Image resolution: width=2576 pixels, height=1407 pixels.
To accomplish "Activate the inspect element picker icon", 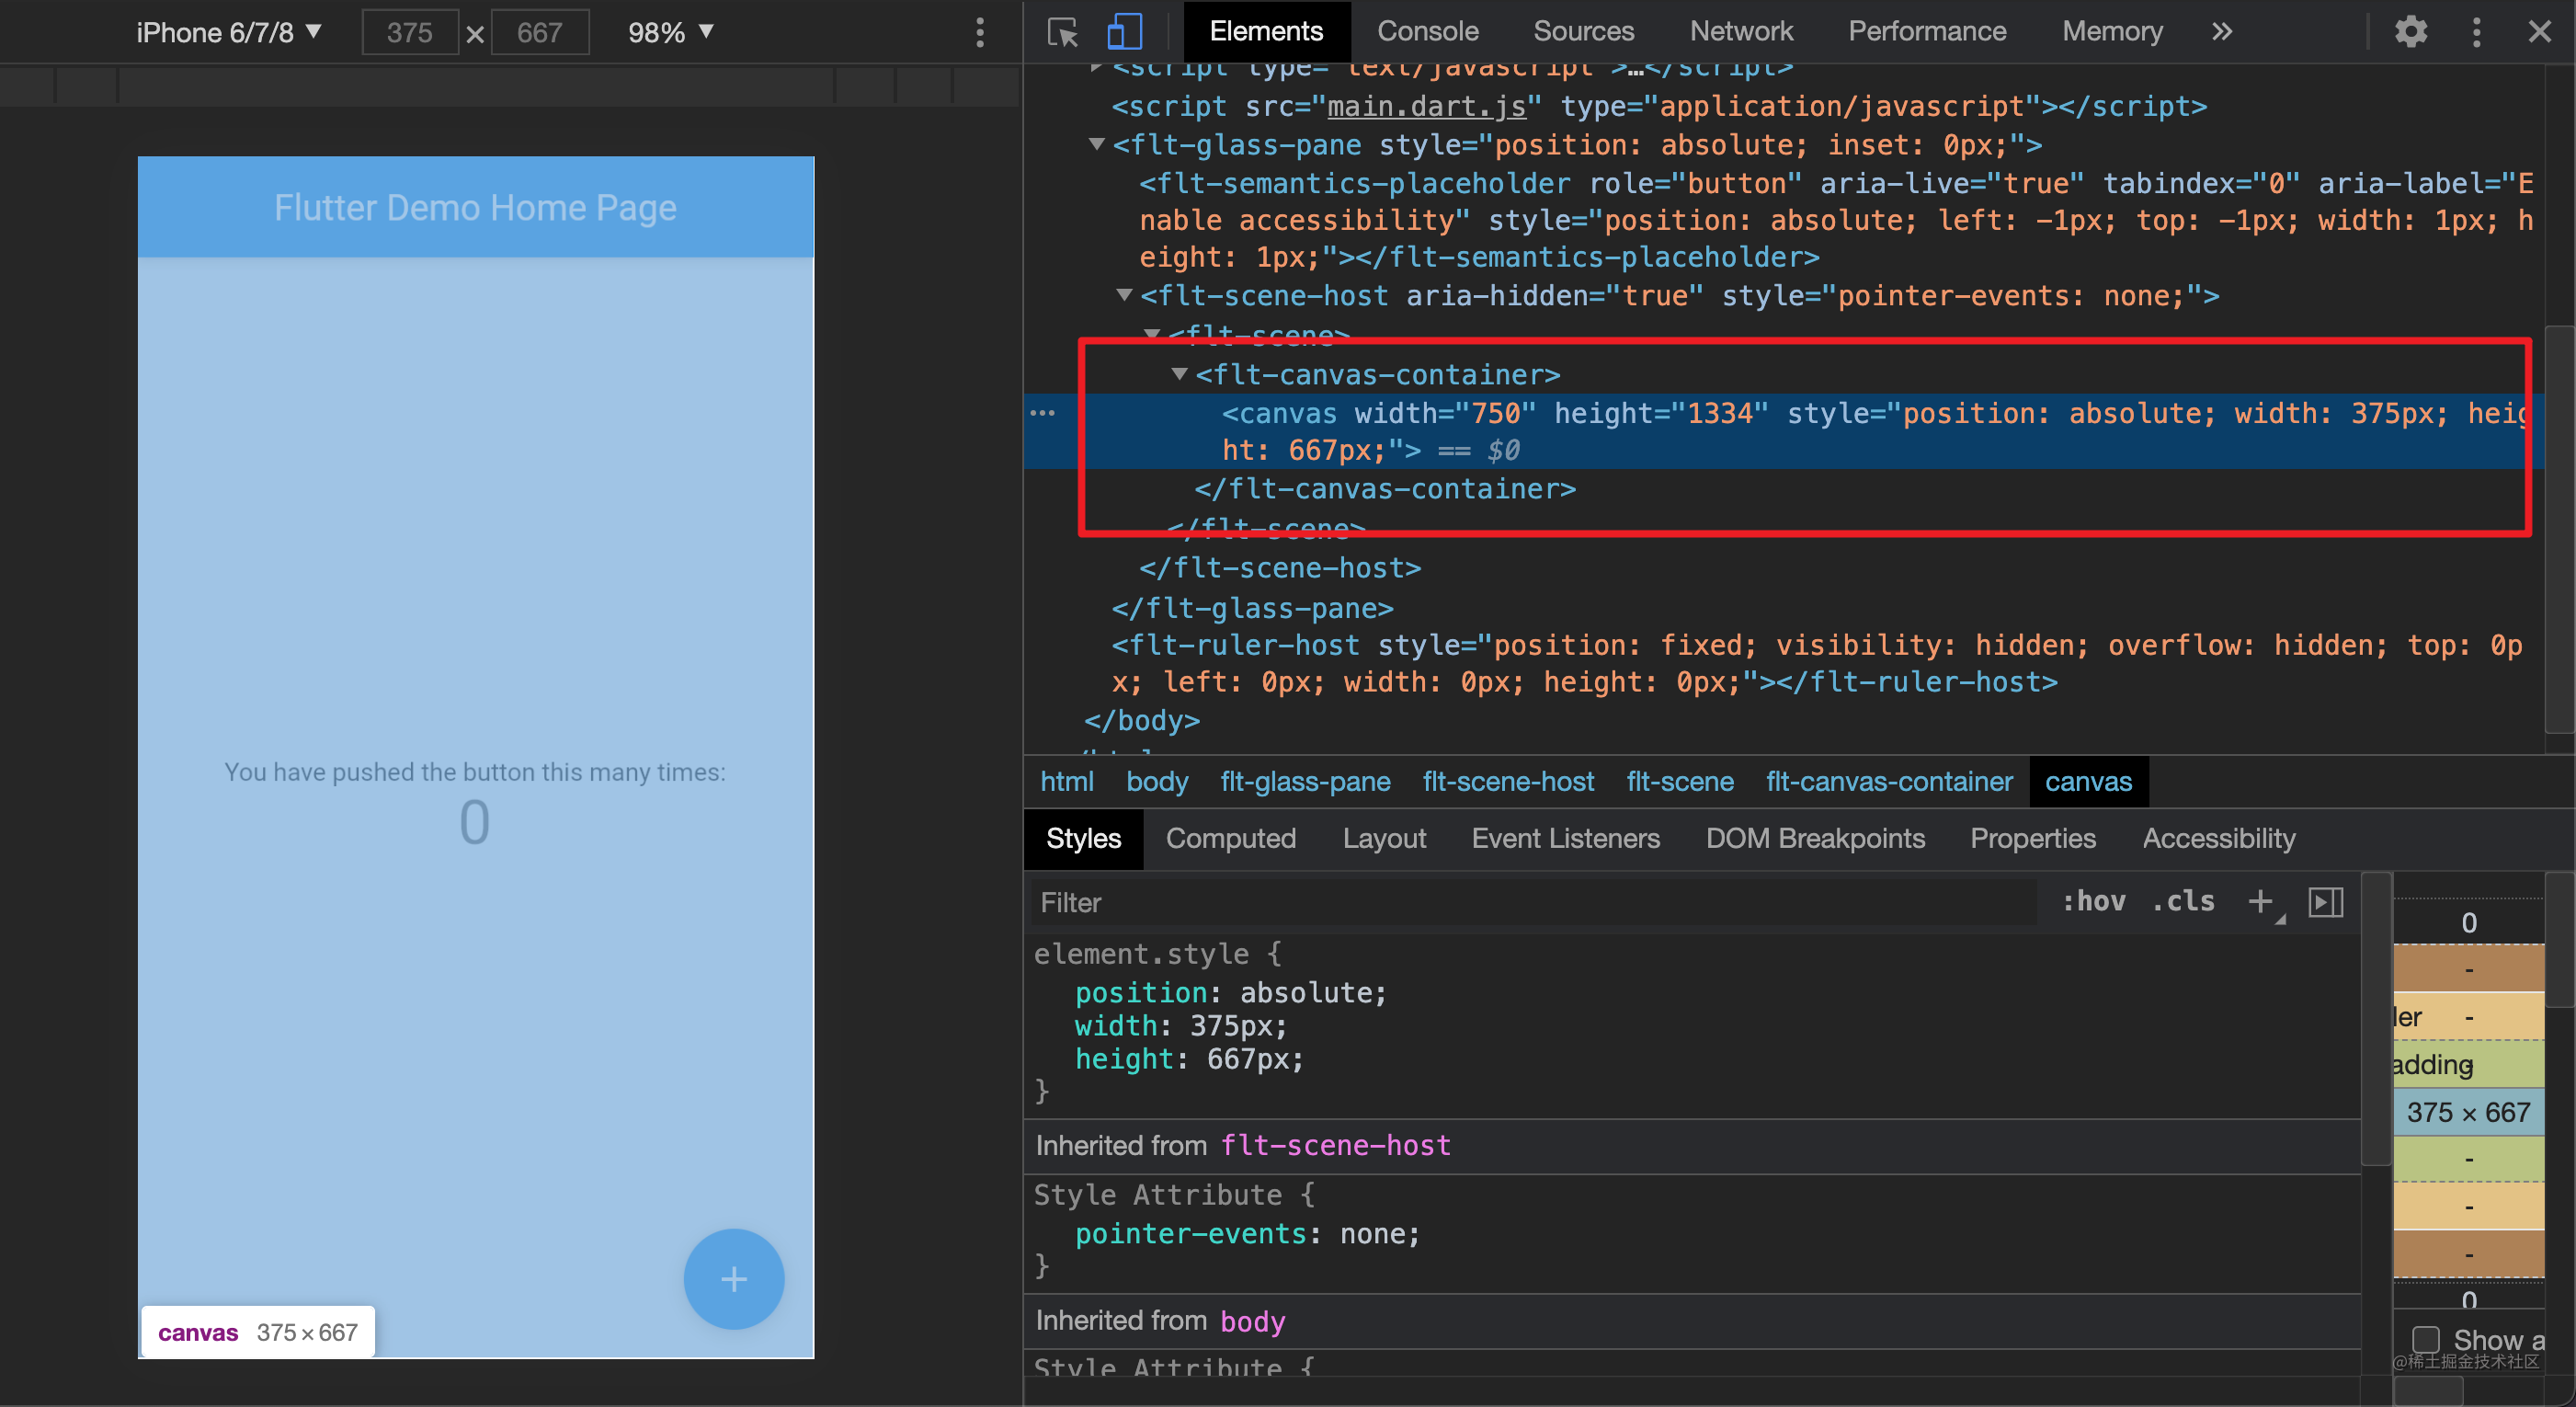I will pos(1062,32).
